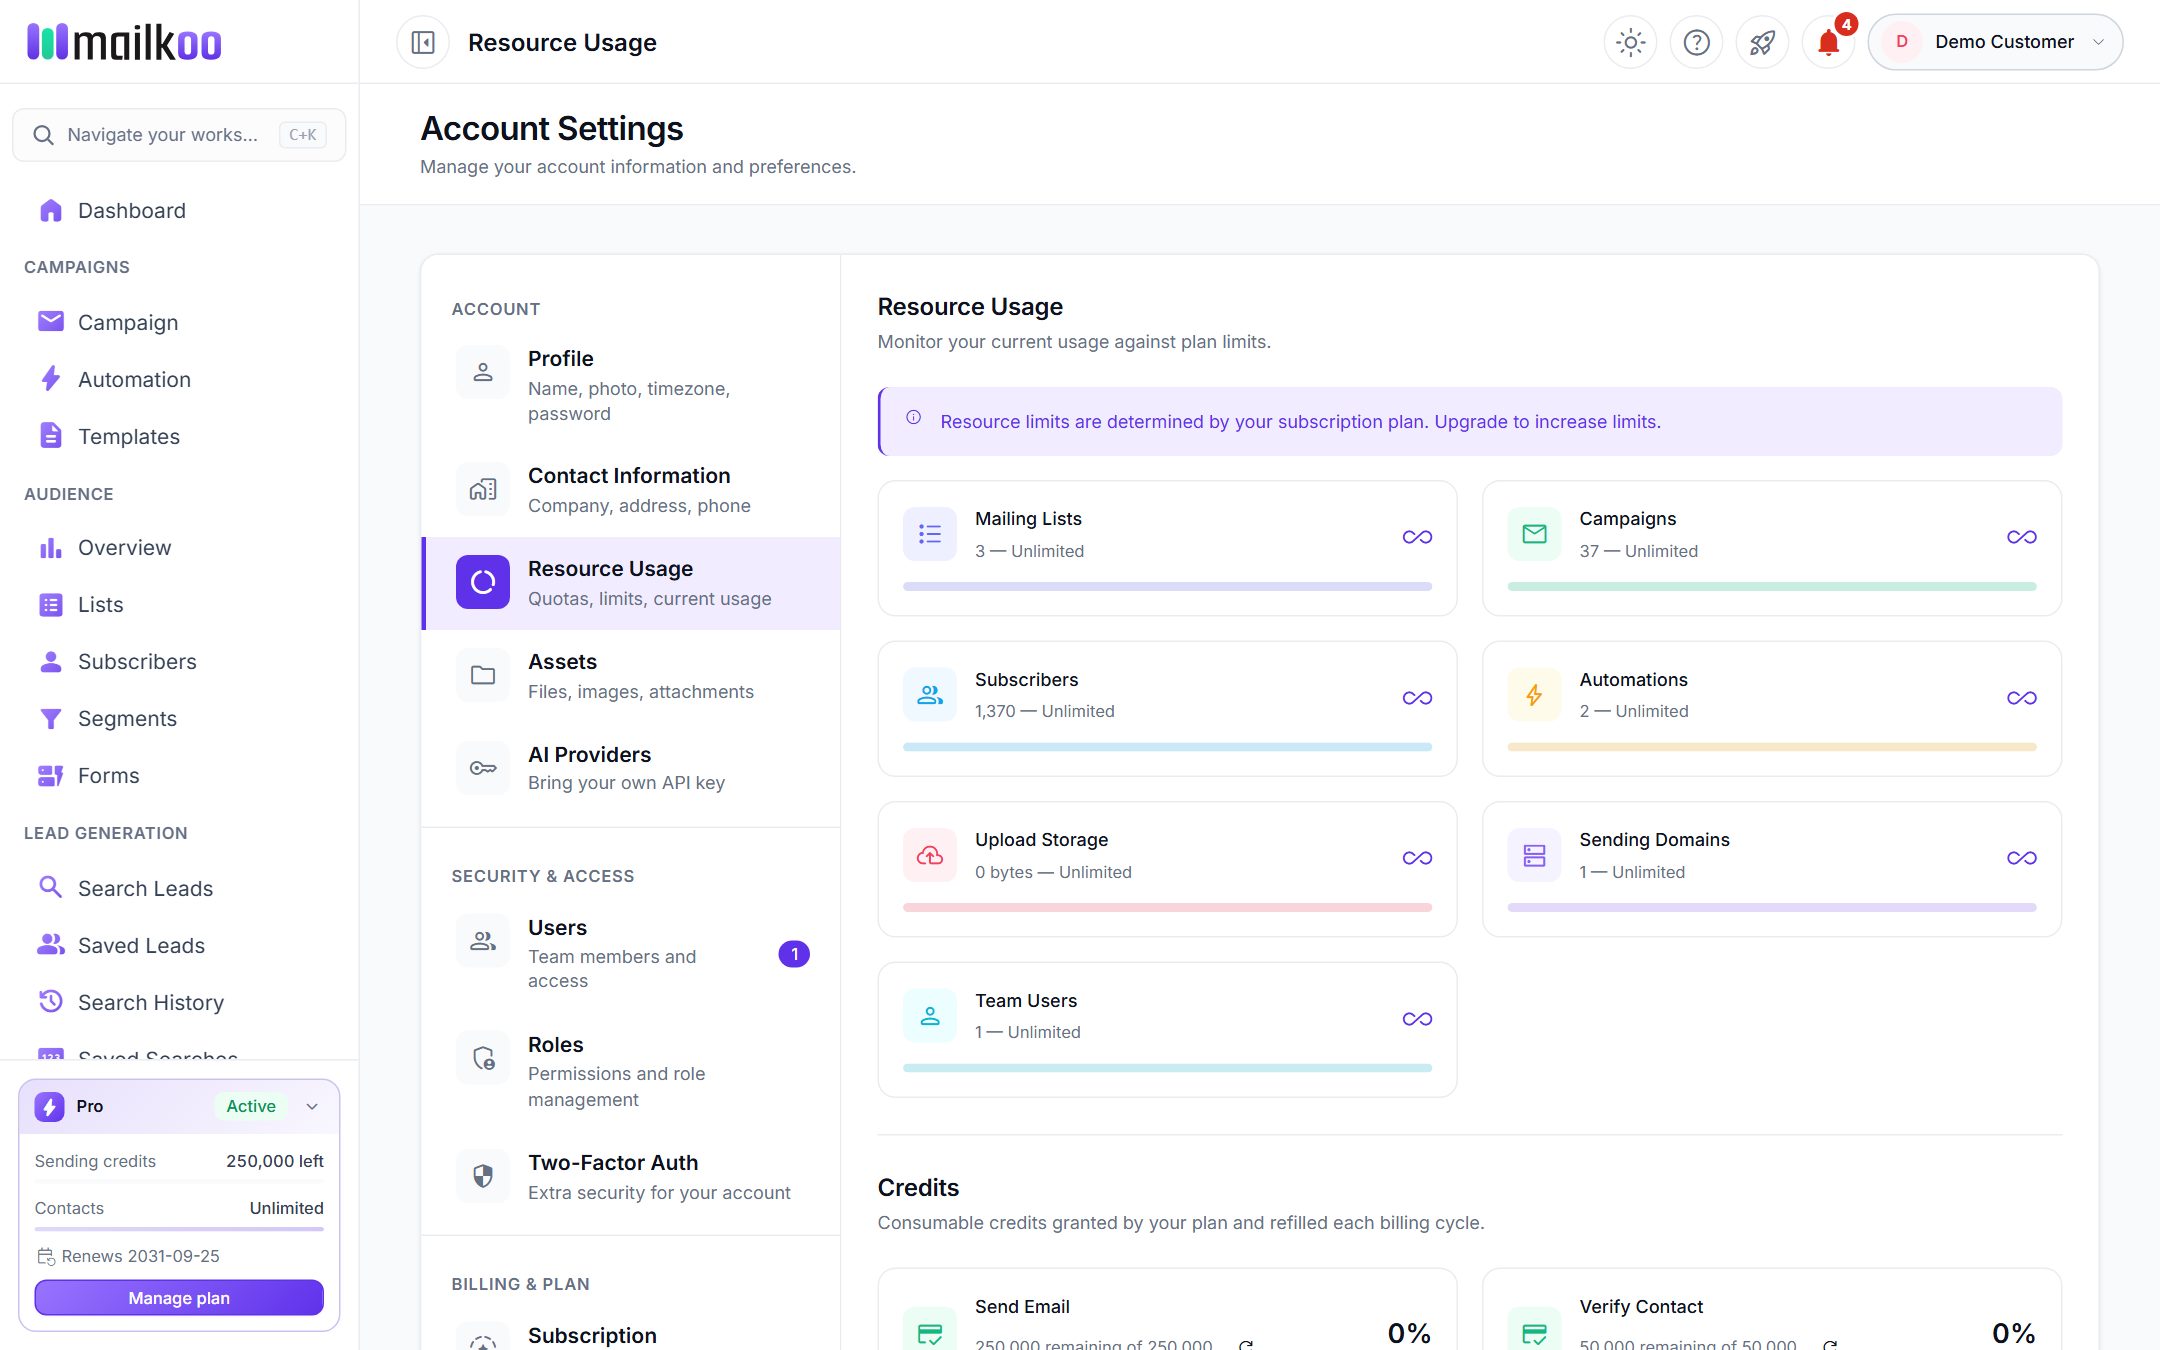Select the Resource Usage settings item

tap(631, 583)
